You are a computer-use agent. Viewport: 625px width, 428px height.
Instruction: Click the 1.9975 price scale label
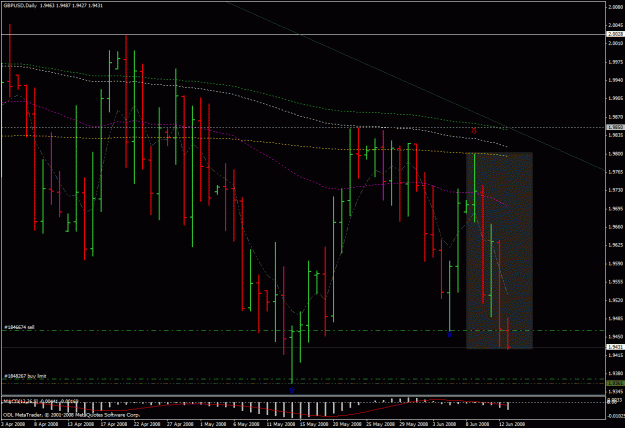[616, 62]
